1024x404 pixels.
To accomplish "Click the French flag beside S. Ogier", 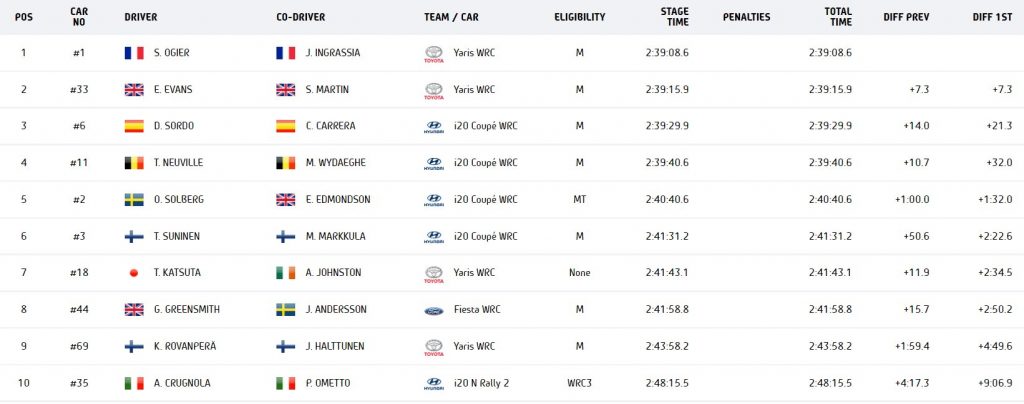I will tap(134, 53).
